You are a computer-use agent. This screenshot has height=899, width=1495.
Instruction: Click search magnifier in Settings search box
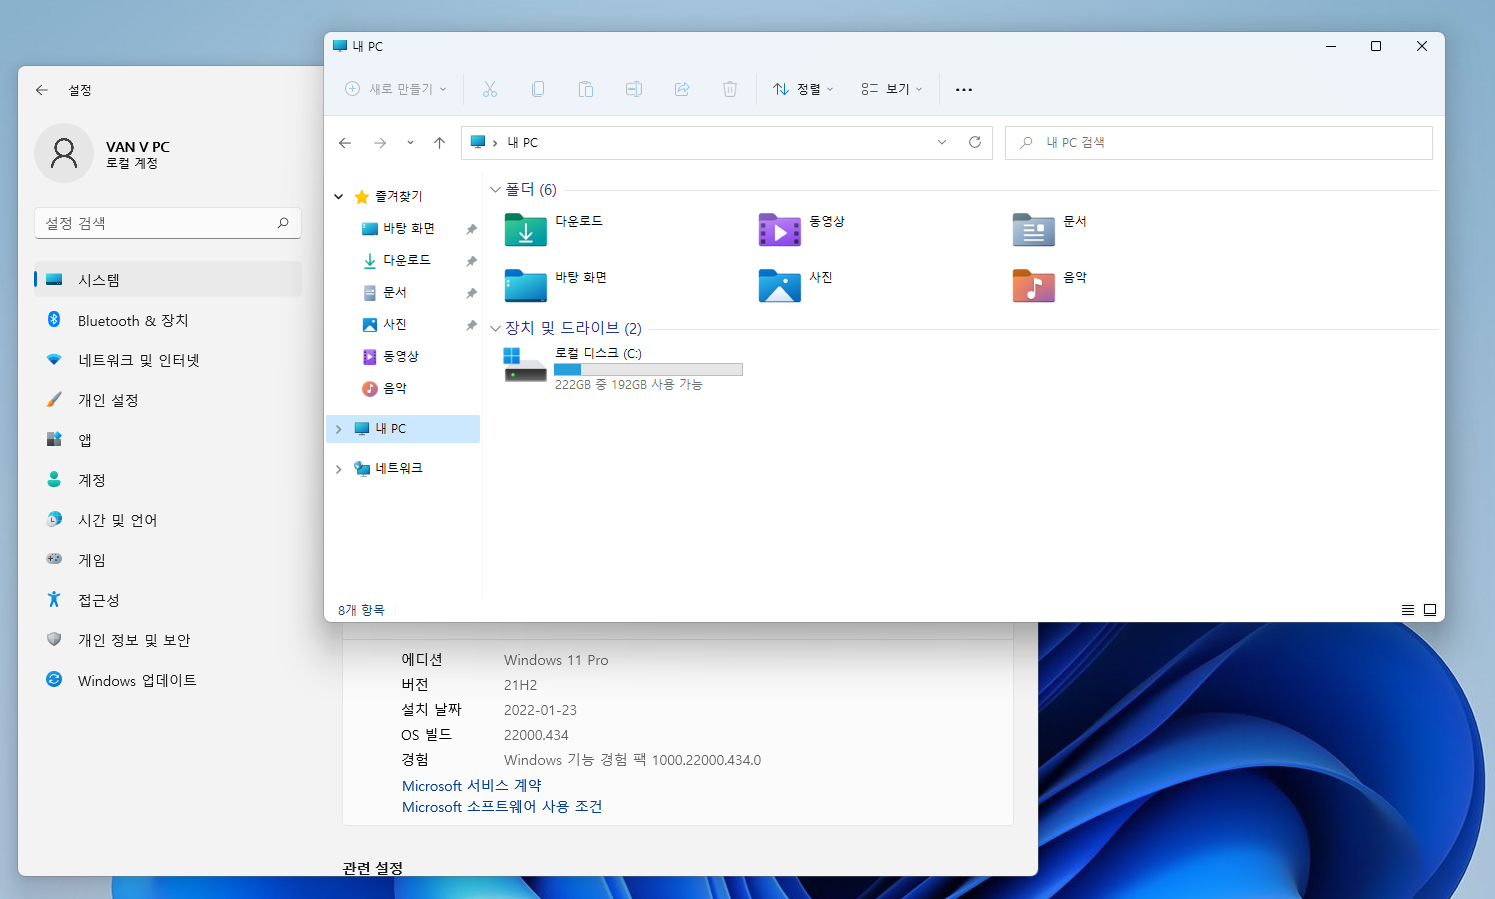click(x=283, y=223)
